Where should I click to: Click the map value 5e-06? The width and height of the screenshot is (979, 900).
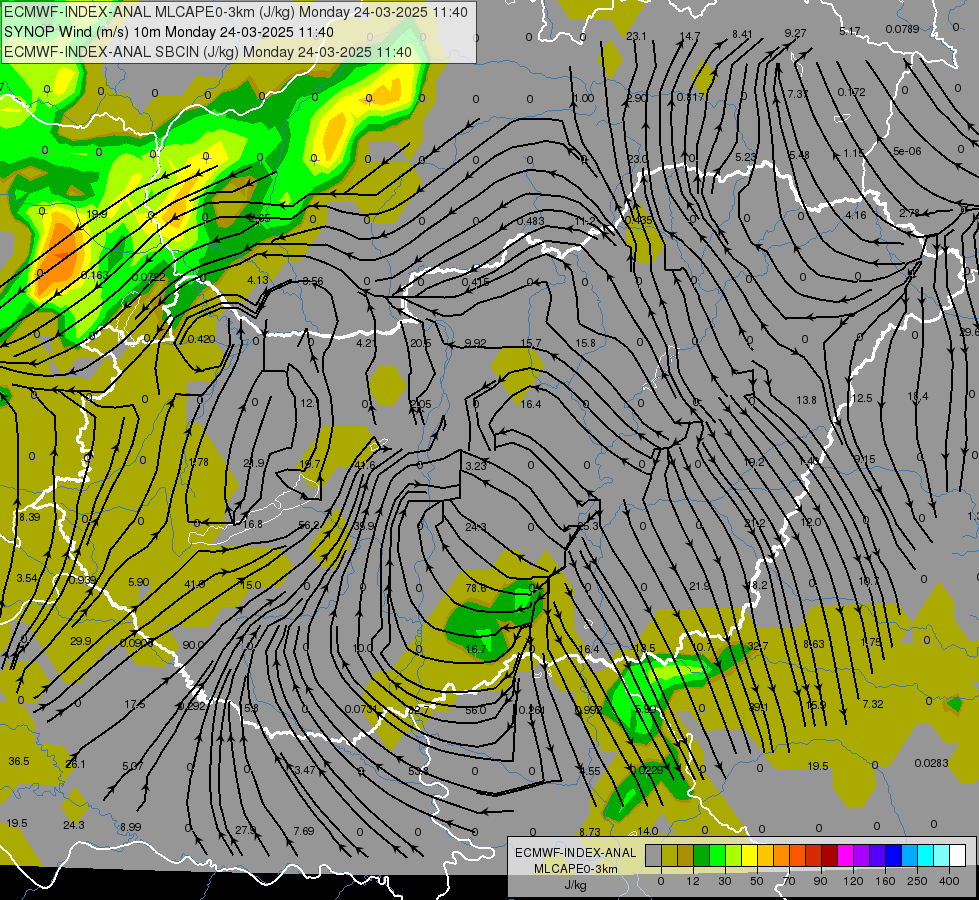point(907,151)
